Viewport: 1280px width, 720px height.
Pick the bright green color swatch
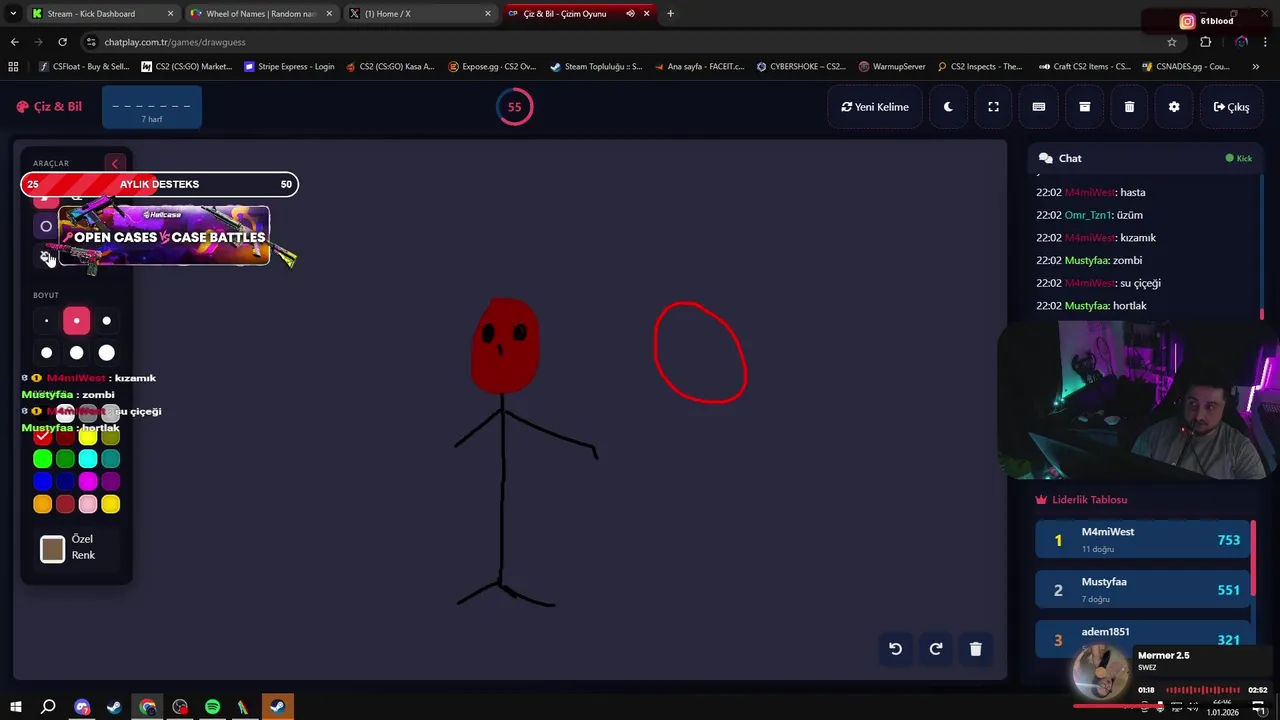pos(42,459)
